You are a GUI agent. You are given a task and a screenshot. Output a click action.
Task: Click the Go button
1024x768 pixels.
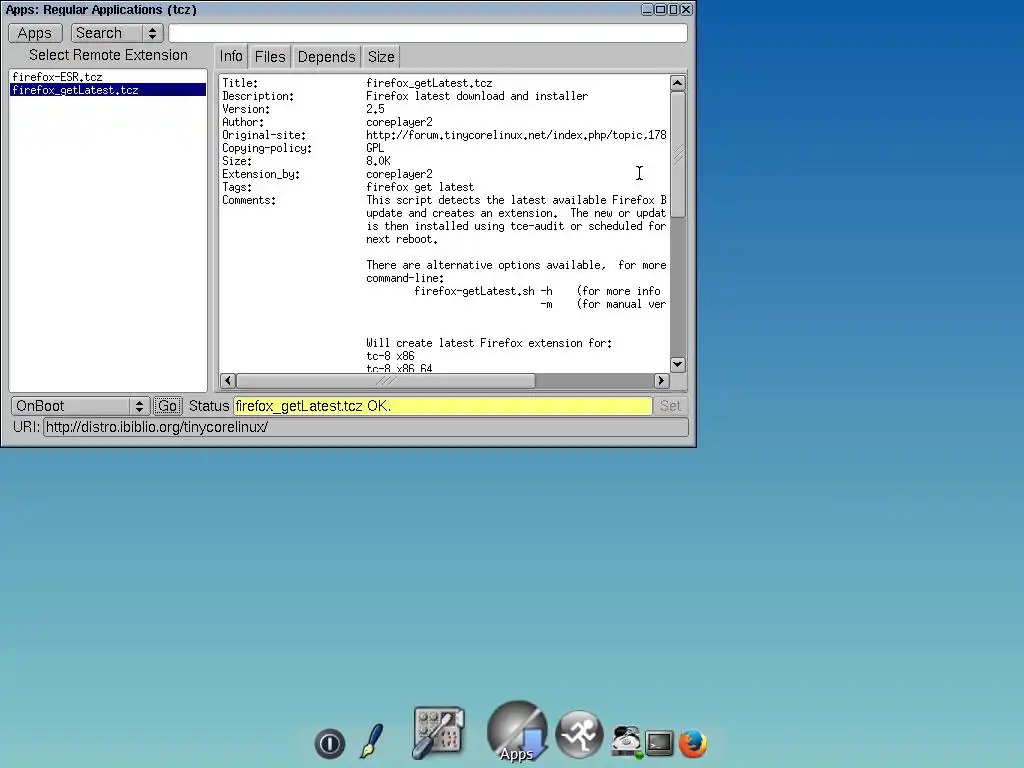[167, 406]
